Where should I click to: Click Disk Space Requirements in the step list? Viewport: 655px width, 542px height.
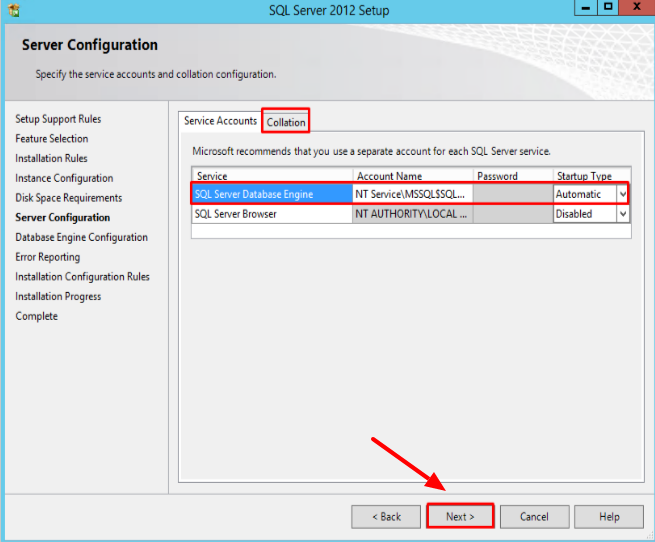[x=69, y=198]
